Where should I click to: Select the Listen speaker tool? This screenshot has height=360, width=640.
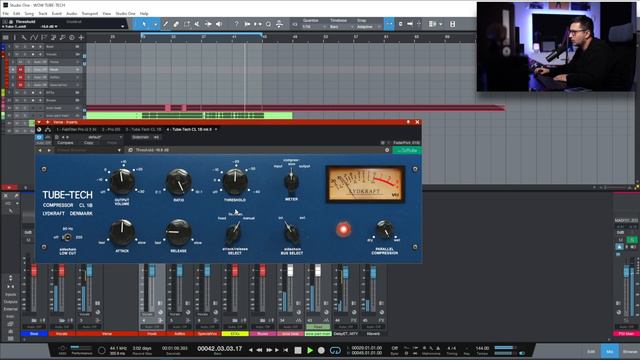pyautogui.click(x=219, y=24)
